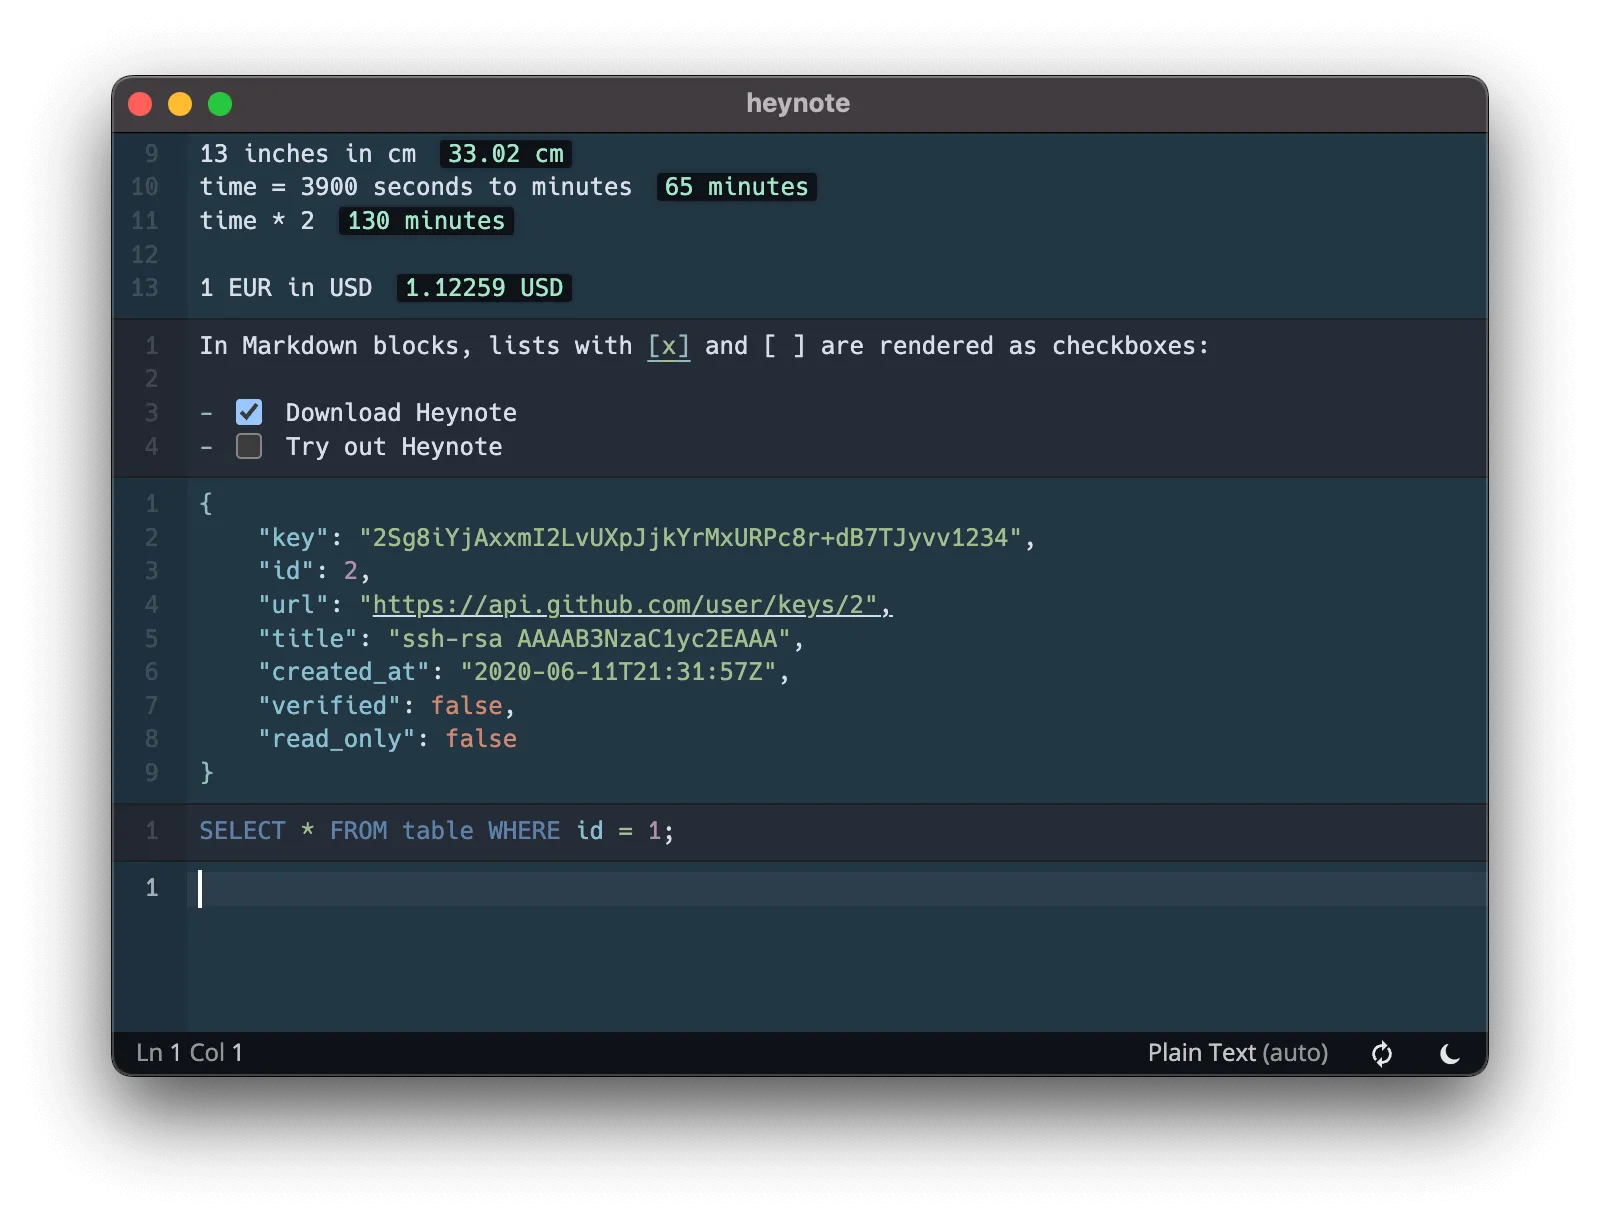Minimize heynote window using yellow button
This screenshot has height=1224, width=1600.
(180, 104)
